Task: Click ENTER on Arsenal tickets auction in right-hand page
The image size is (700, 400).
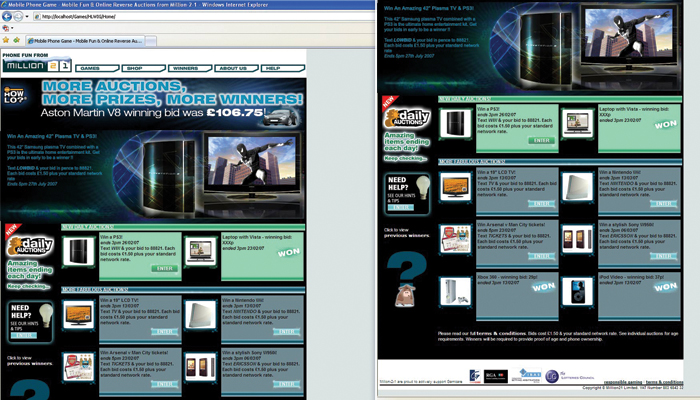Action: 542,256
